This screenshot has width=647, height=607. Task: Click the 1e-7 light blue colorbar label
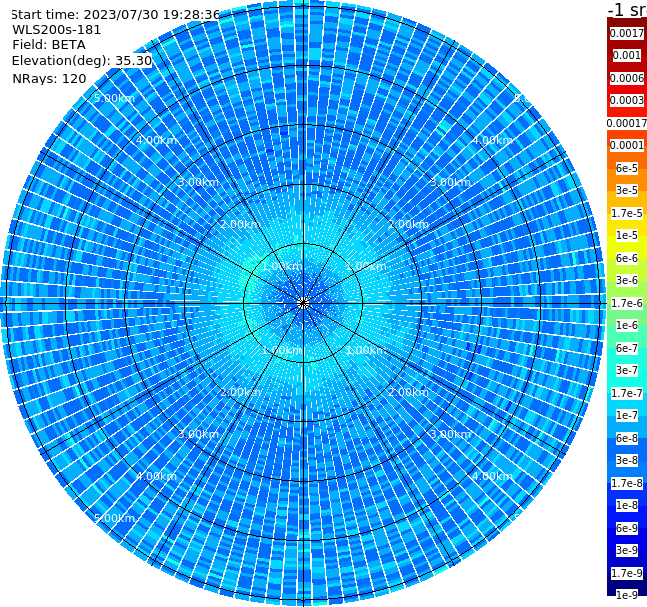[x=626, y=415]
